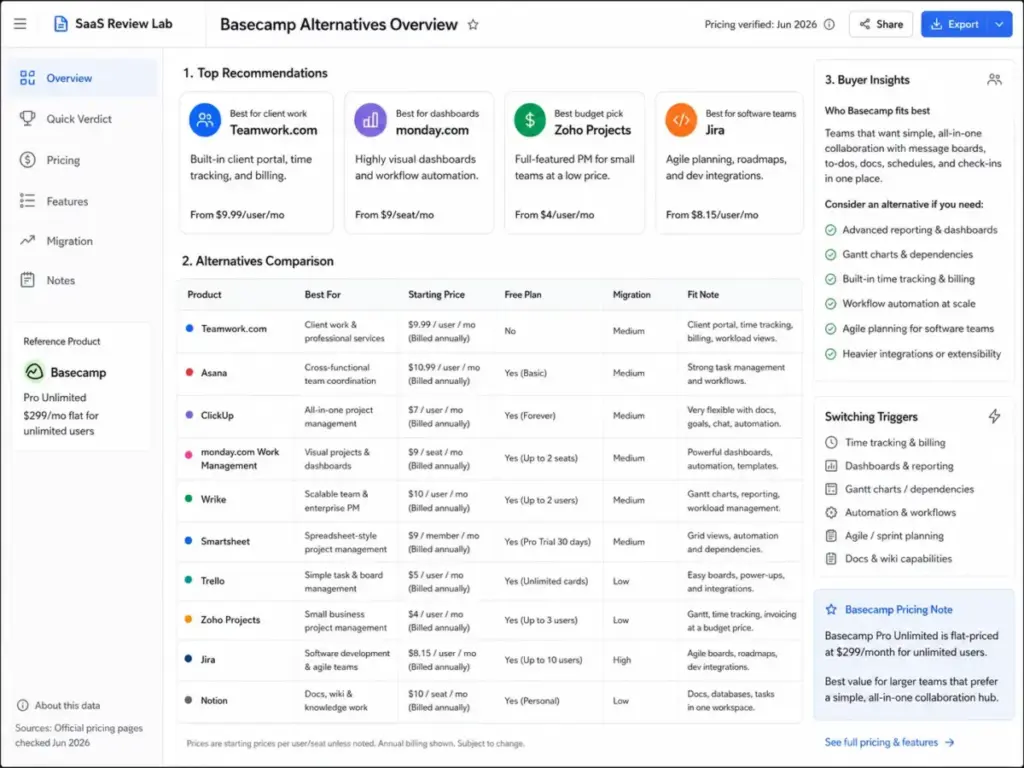Image resolution: width=1024 pixels, height=768 pixels.
Task: Select the Smartsheet row name
Action: [225, 541]
